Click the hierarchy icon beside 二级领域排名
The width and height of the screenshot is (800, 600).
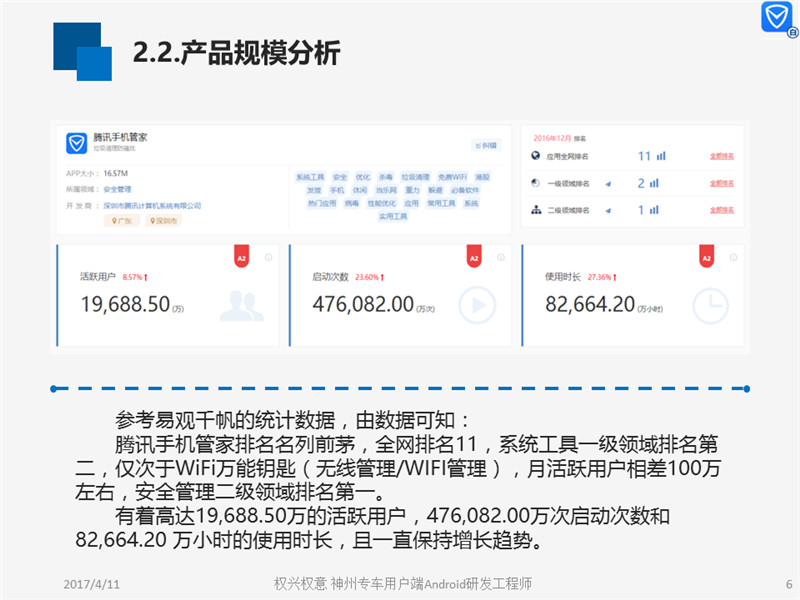click(x=536, y=210)
